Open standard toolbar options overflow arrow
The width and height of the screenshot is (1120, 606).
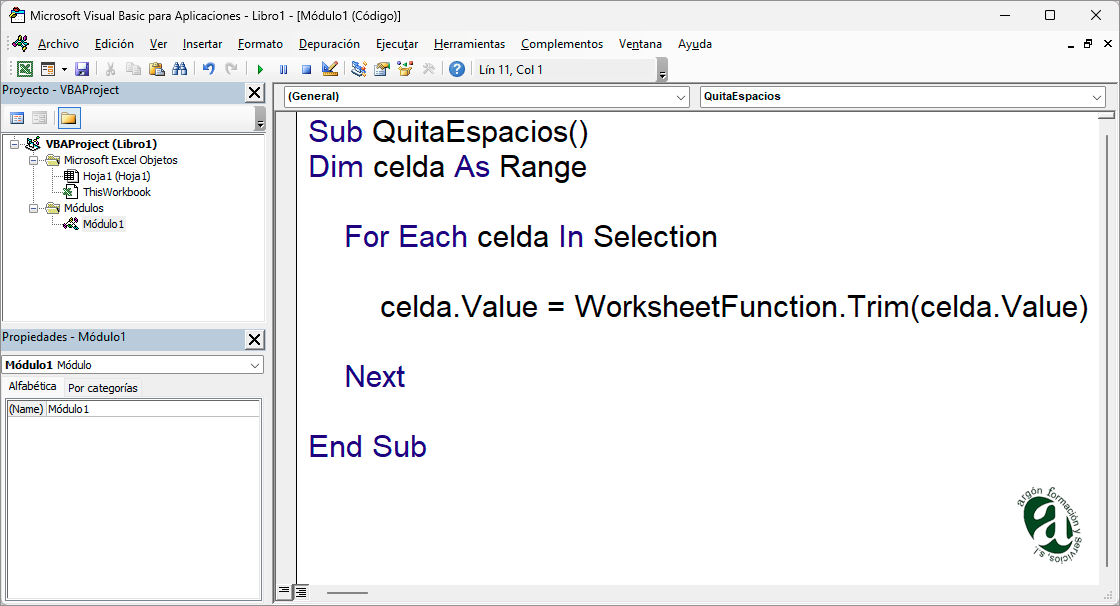(x=662, y=70)
